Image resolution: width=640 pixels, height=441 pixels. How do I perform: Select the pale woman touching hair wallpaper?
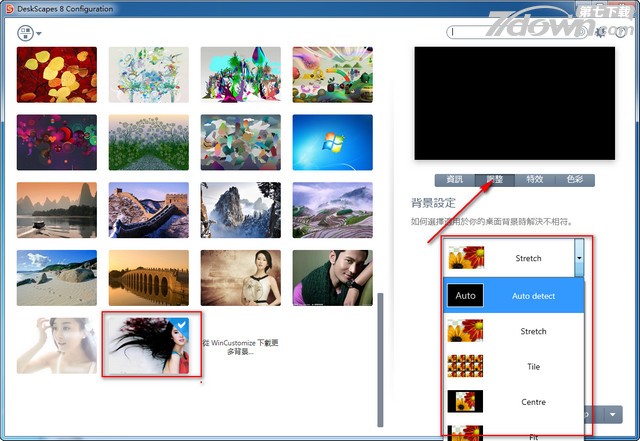57,345
